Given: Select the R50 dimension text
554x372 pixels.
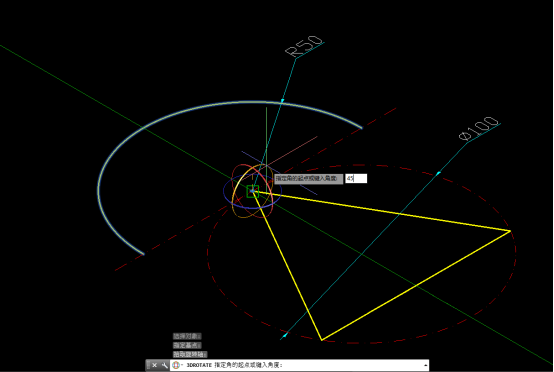Looking at the screenshot, I should point(304,46).
